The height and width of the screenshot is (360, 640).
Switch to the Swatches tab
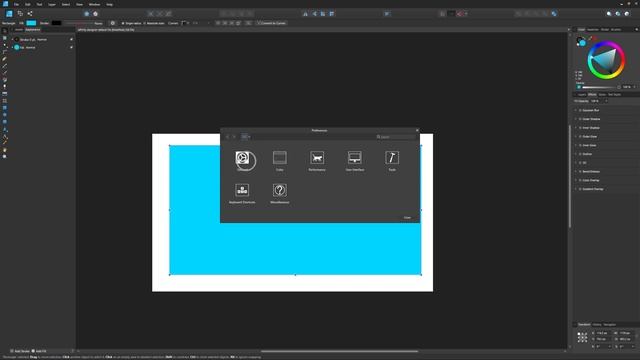pyautogui.click(x=593, y=29)
